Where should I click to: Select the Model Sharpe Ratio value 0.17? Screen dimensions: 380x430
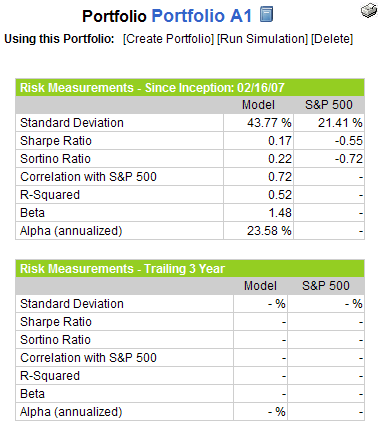pyautogui.click(x=280, y=141)
